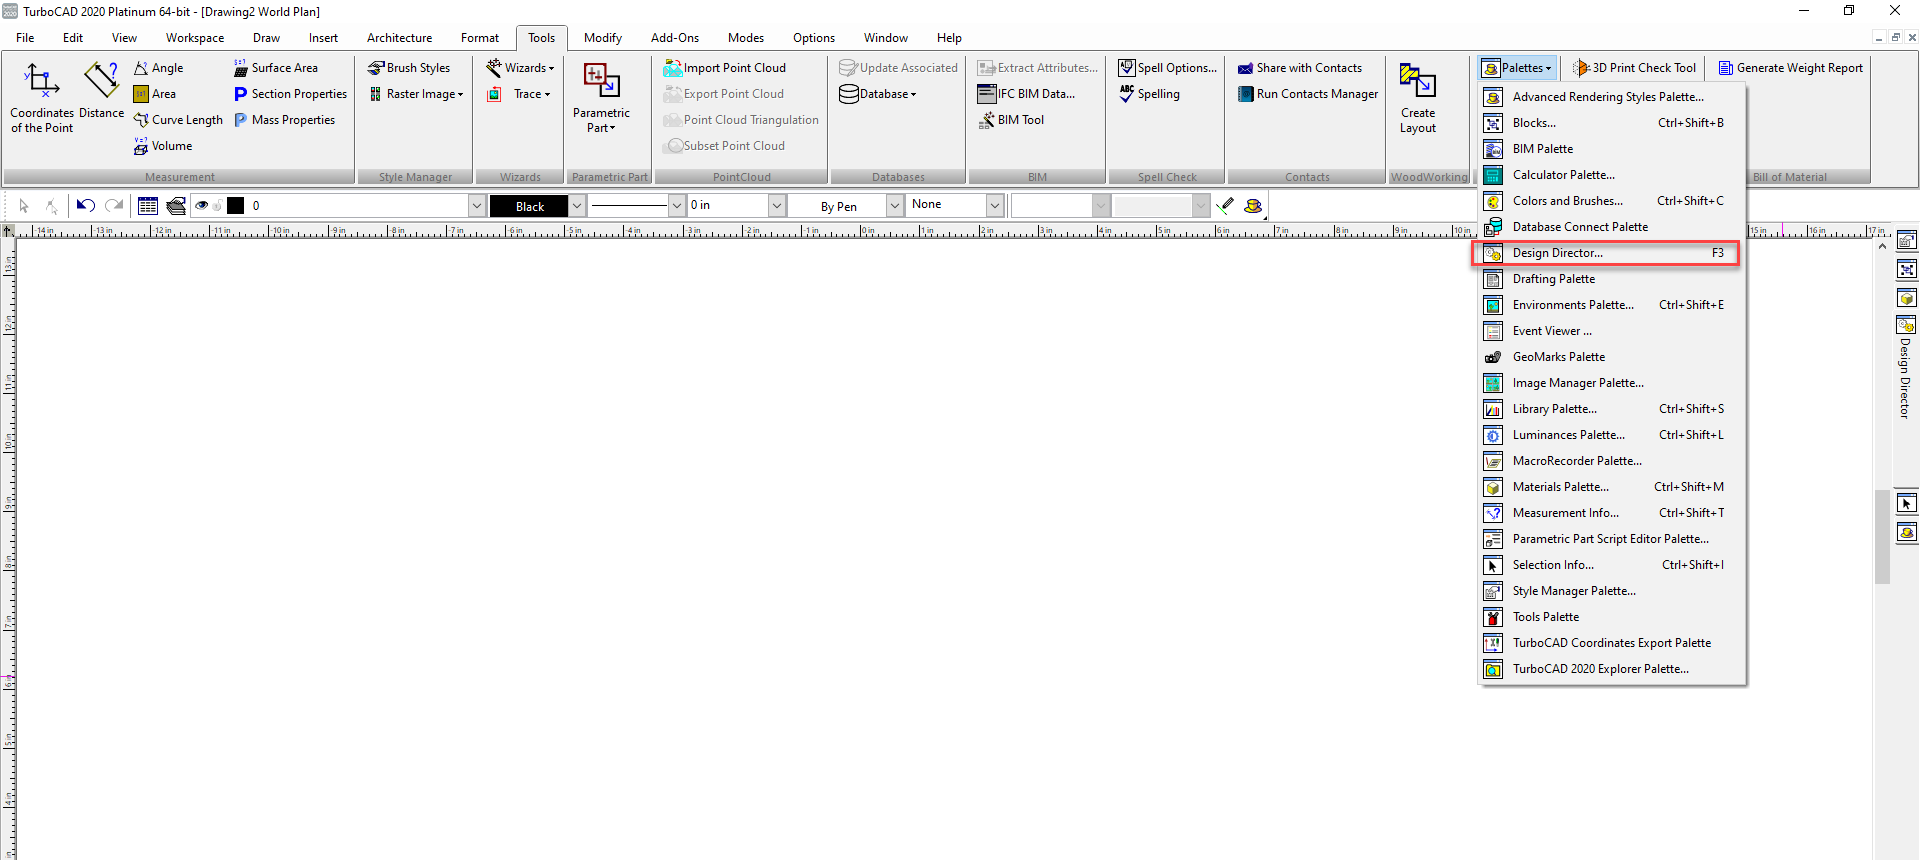Measure with the Coordinates of the Point tool
This screenshot has height=860, width=1924.
42,98
